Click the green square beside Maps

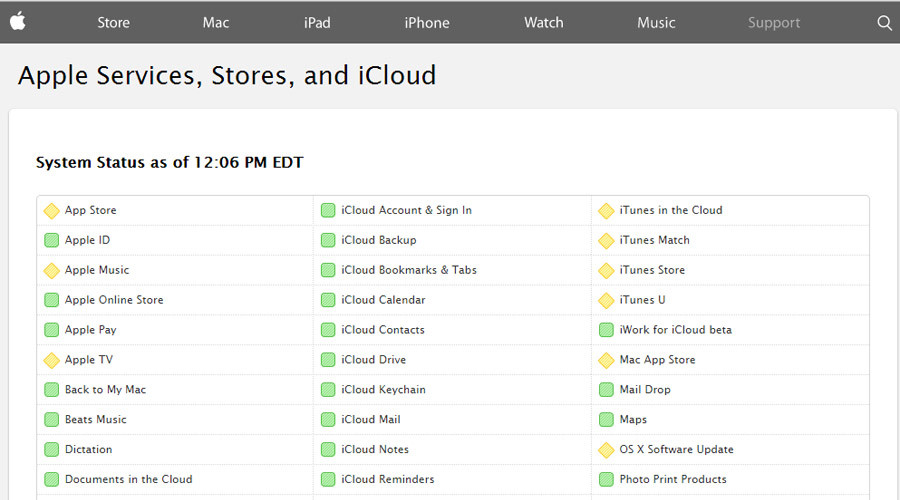click(x=606, y=419)
